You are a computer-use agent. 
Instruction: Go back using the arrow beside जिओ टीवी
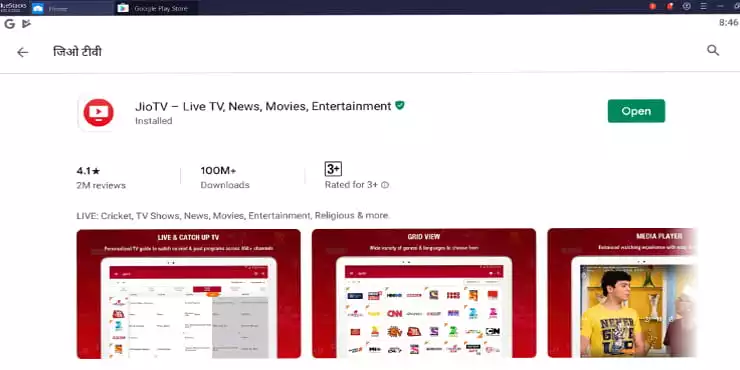coord(22,52)
